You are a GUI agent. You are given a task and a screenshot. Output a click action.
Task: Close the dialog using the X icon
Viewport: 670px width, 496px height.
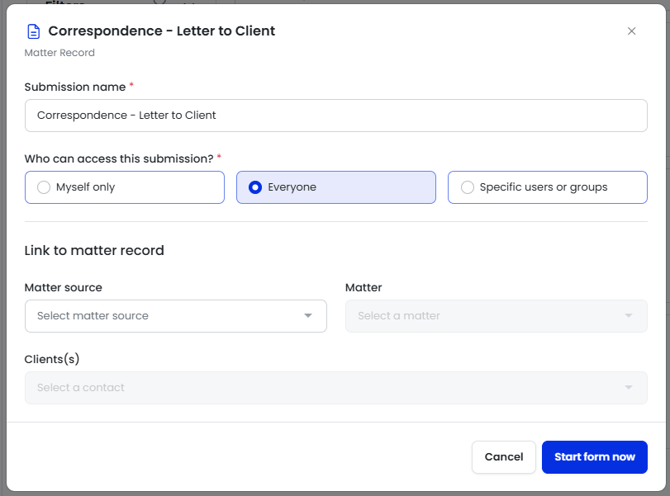[x=631, y=31]
